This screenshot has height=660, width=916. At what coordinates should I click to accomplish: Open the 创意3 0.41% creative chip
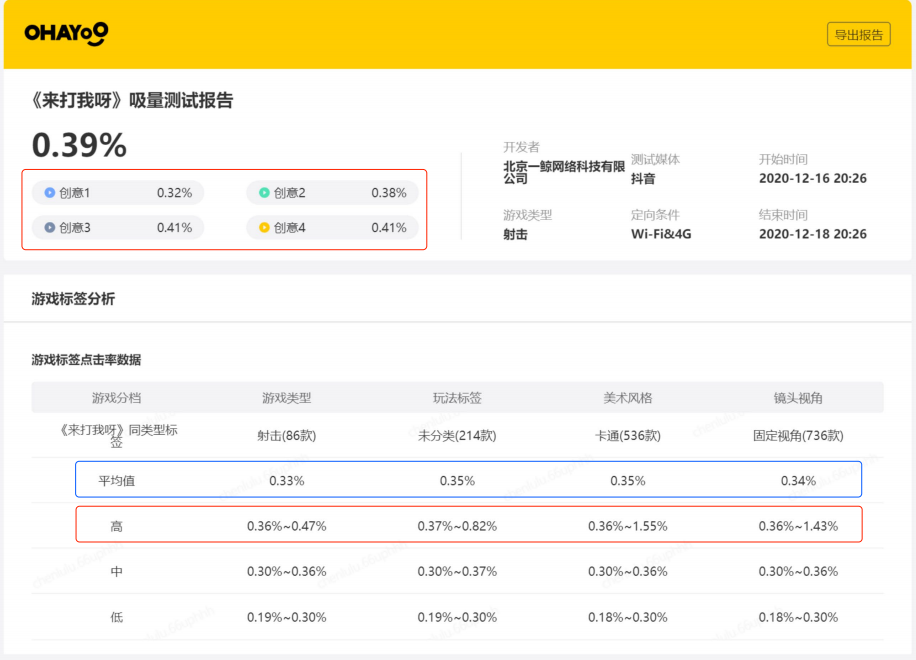tap(118, 228)
